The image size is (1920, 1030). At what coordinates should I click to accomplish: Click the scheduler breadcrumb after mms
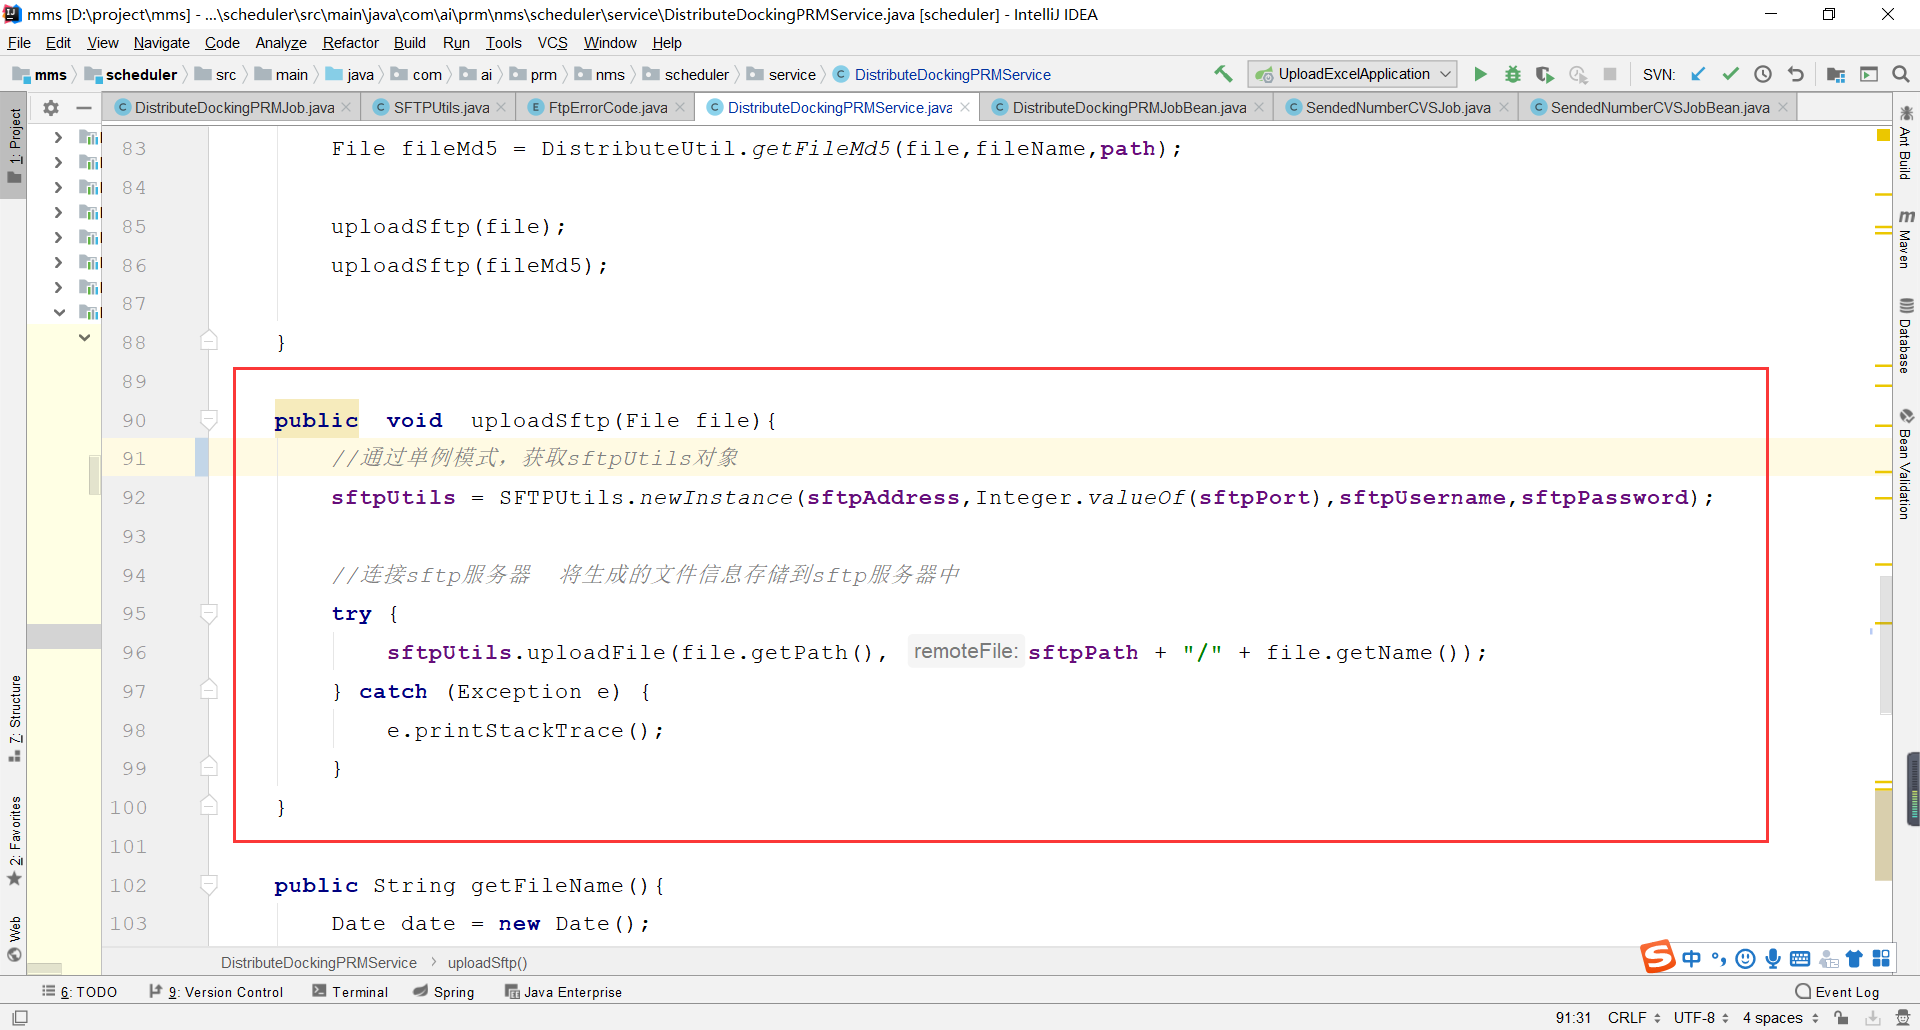pyautogui.click(x=131, y=75)
